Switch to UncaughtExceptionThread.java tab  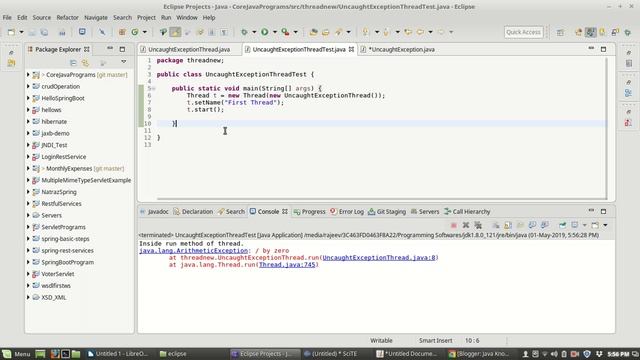point(189,49)
